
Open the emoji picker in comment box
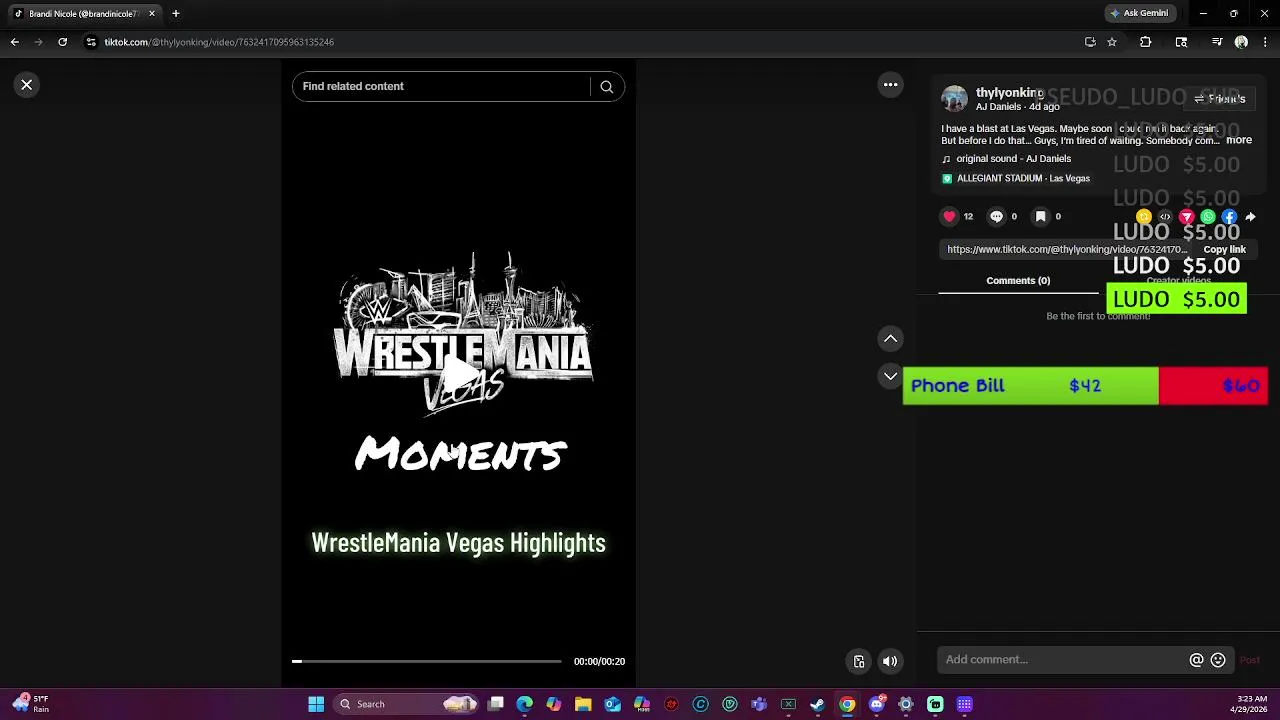1218,660
